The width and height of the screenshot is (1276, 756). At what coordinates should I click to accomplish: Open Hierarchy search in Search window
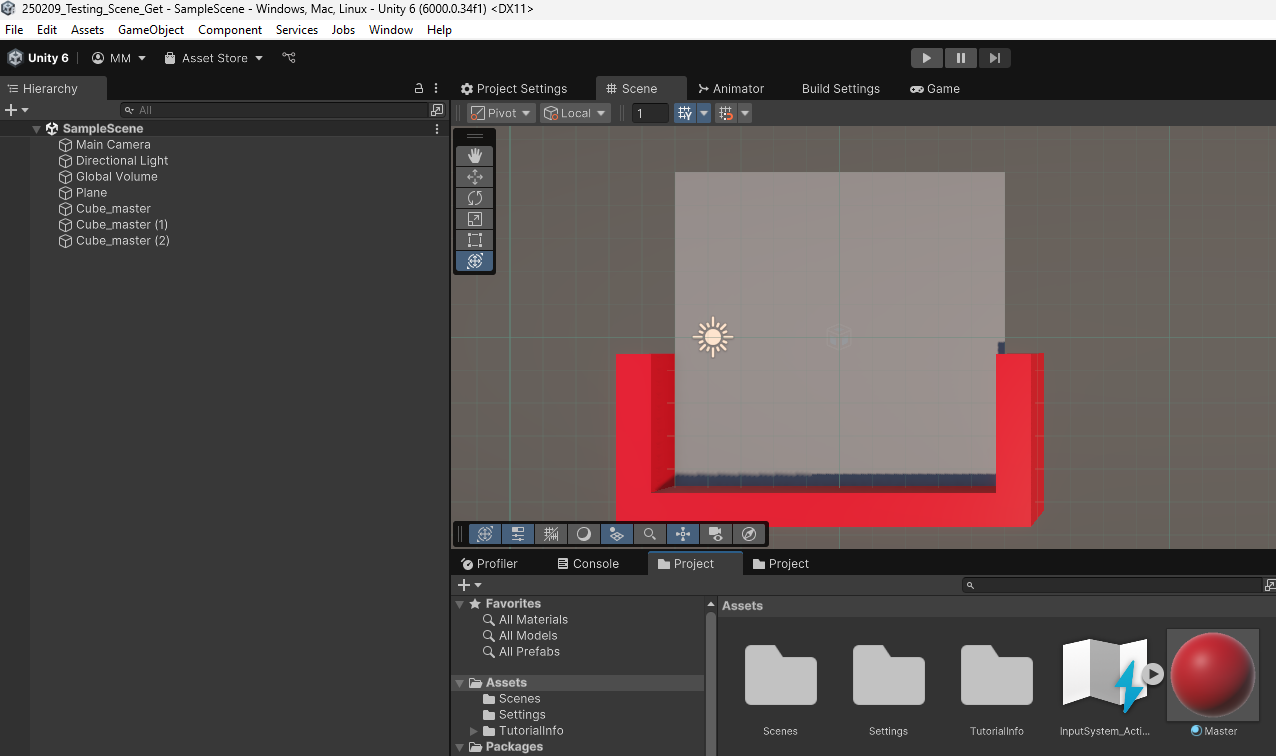(437, 110)
